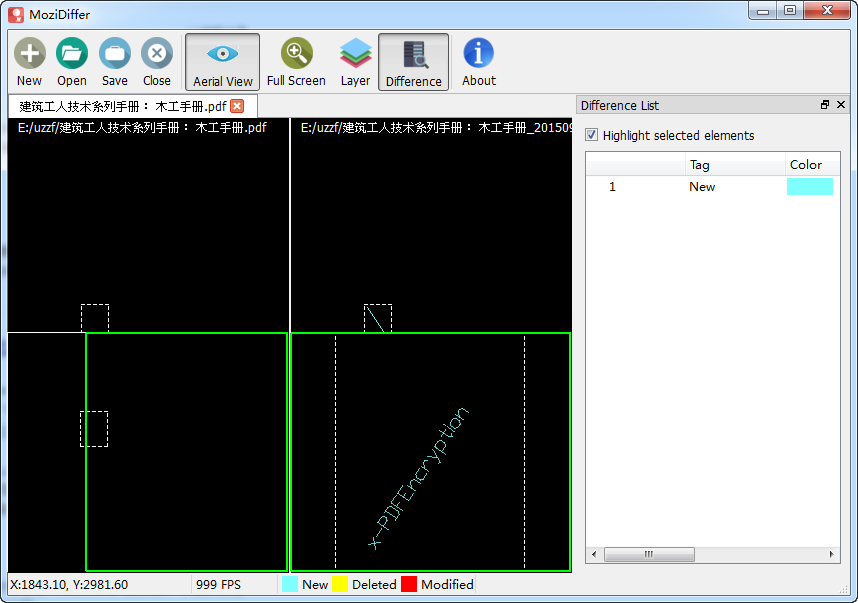Click the cyan color swatch for row 1

[x=810, y=187]
